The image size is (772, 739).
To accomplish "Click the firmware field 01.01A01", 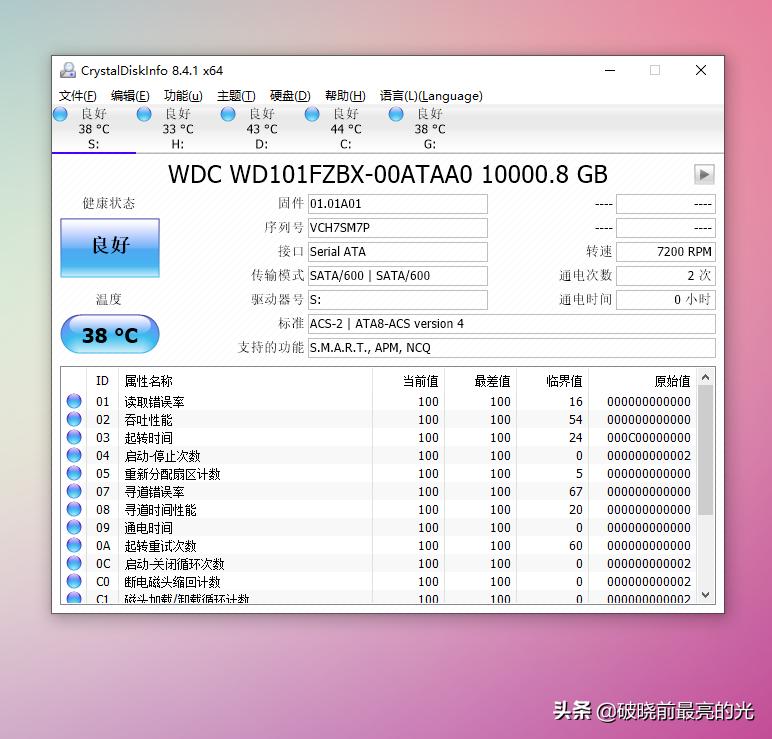I will pos(398,204).
